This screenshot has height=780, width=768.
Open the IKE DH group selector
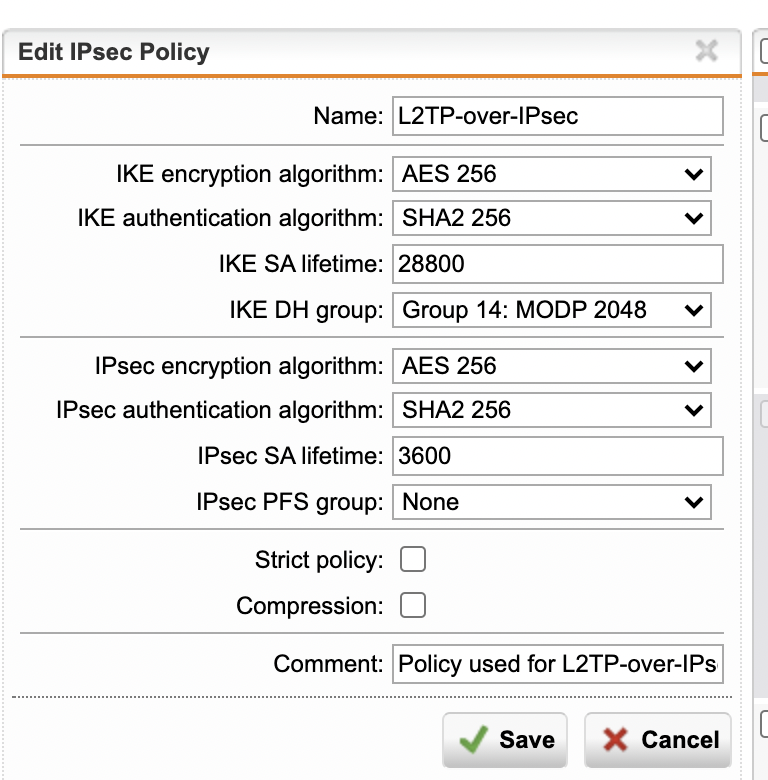552,310
